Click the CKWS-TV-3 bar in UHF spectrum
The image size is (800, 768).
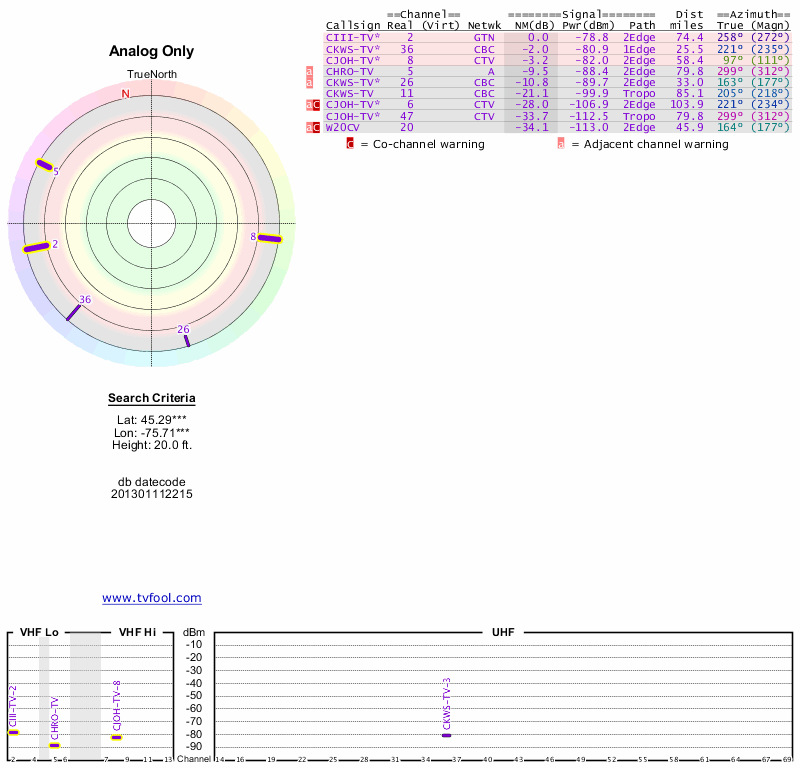[x=446, y=735]
